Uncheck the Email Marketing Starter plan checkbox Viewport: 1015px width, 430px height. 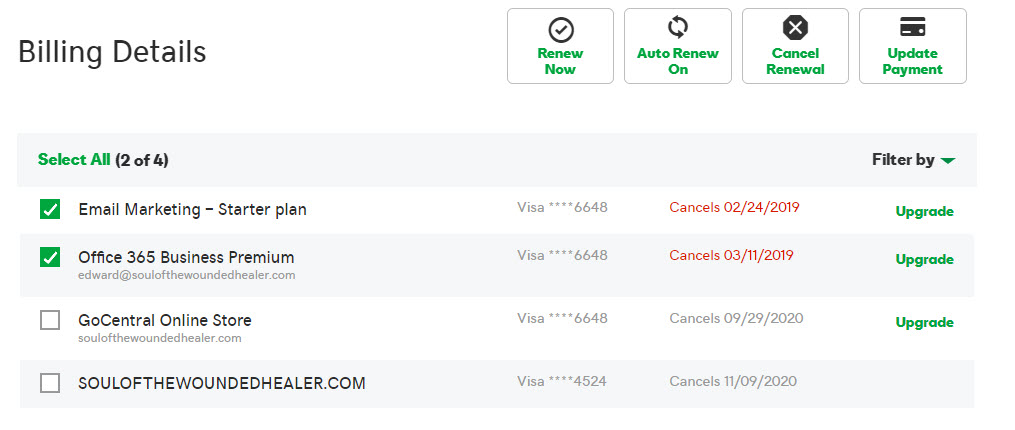(50, 209)
